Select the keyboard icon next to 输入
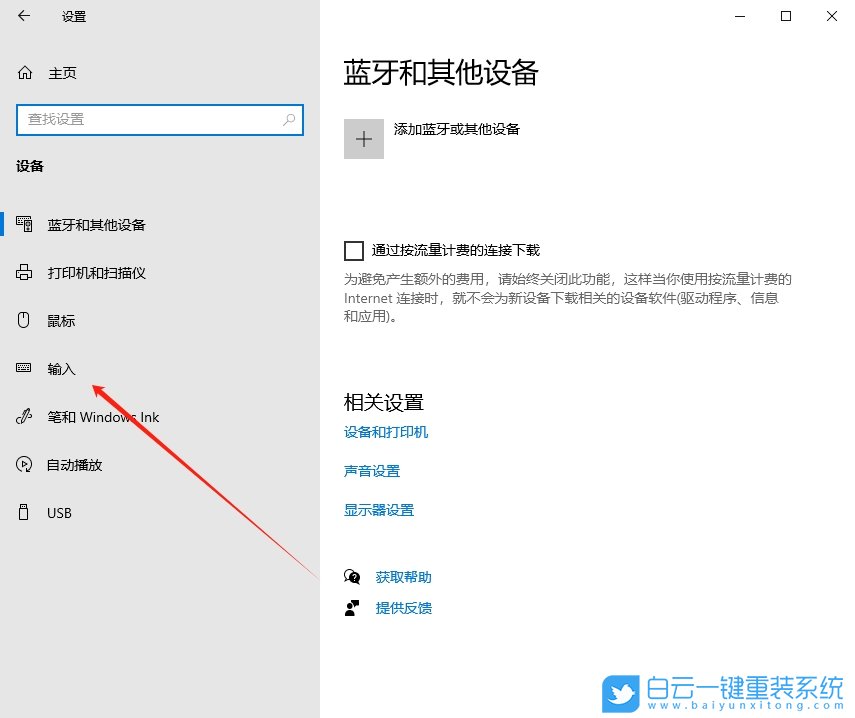855x718 pixels. click(x=22, y=368)
